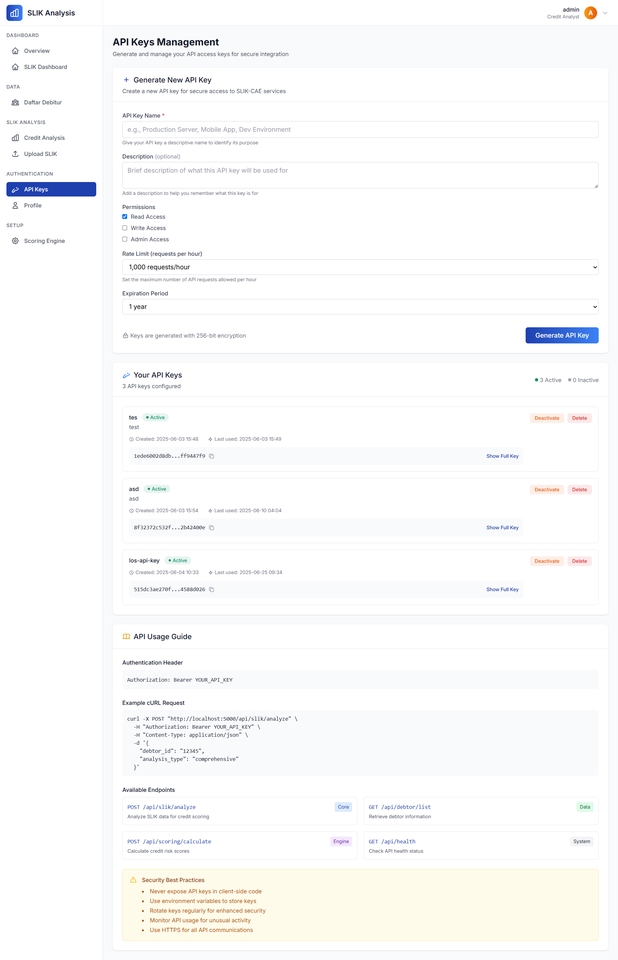Click the book icon beside API Usage Guide
618x960 pixels.
[126, 637]
